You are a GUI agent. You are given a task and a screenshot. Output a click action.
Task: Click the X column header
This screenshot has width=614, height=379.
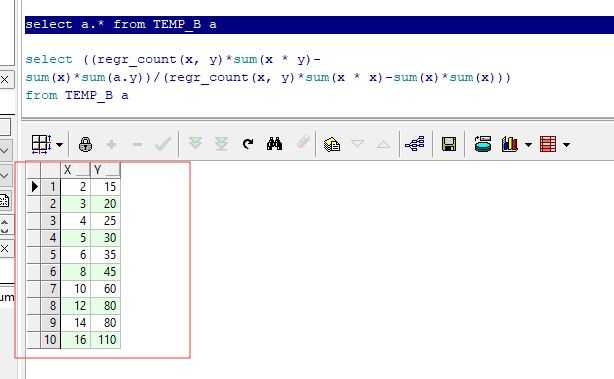click(76, 170)
